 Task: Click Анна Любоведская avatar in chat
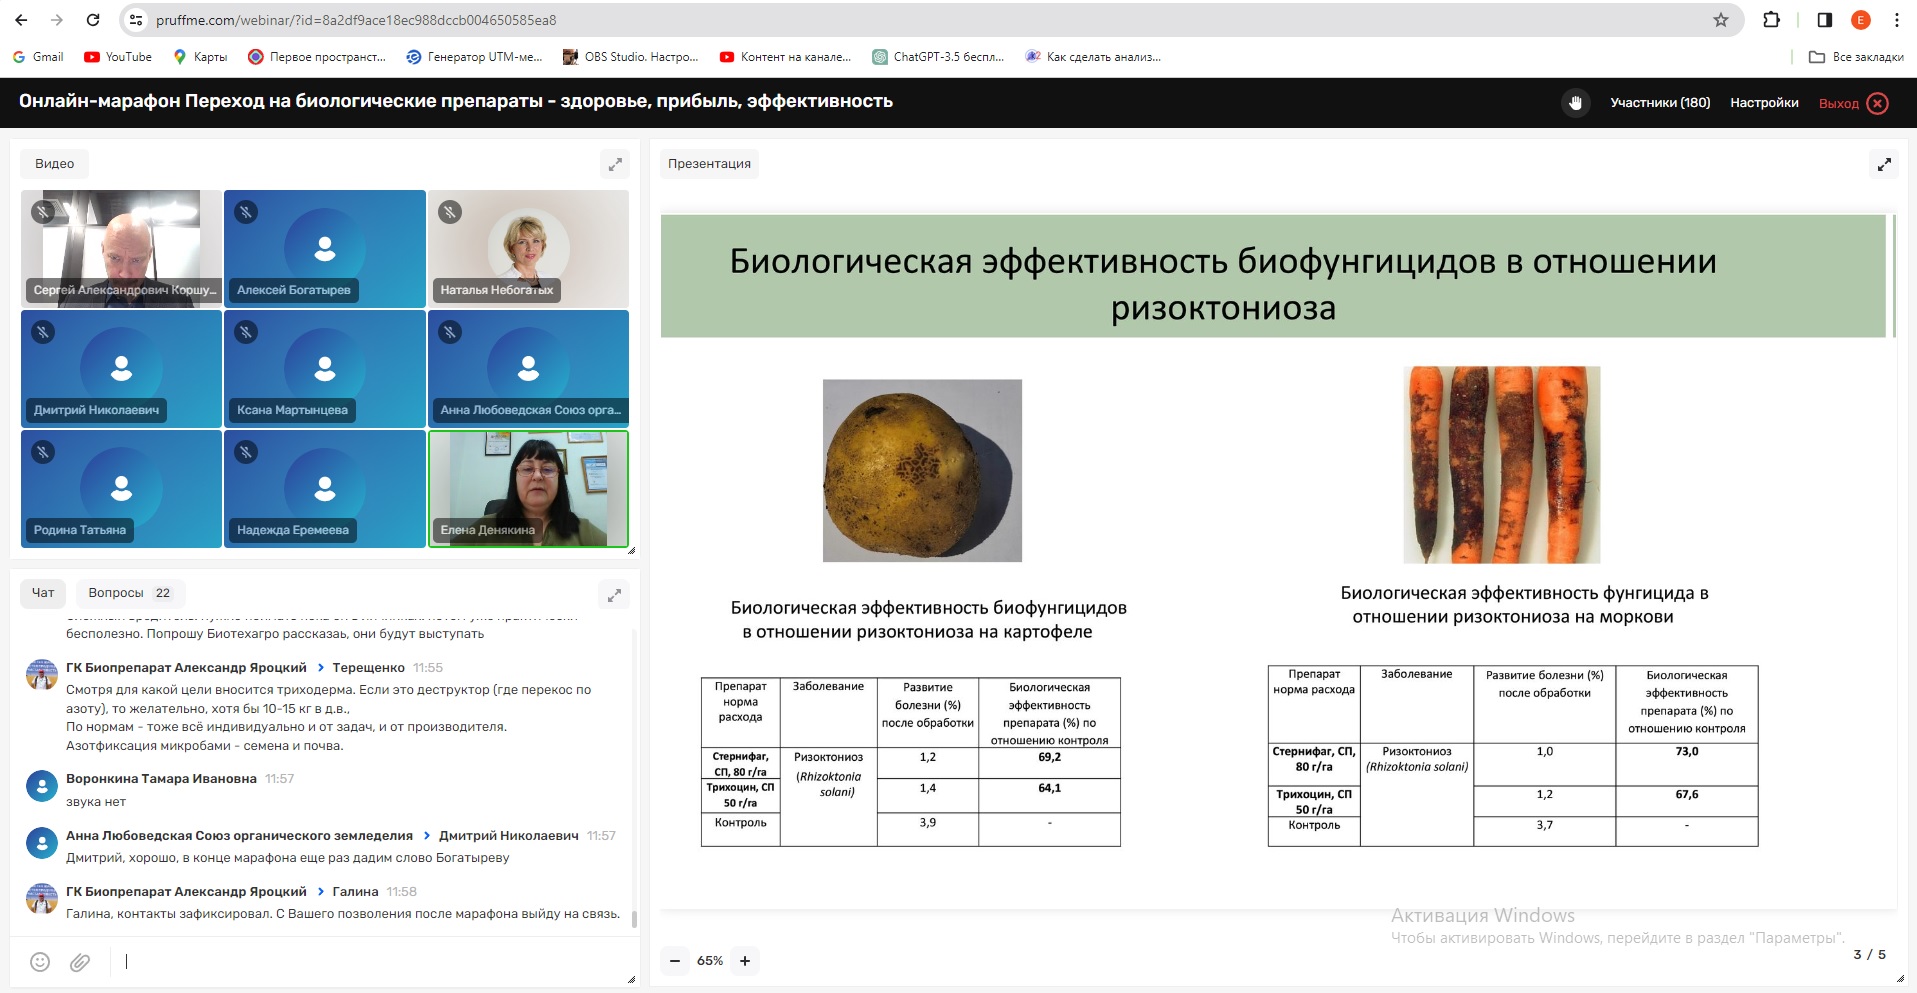[41, 843]
